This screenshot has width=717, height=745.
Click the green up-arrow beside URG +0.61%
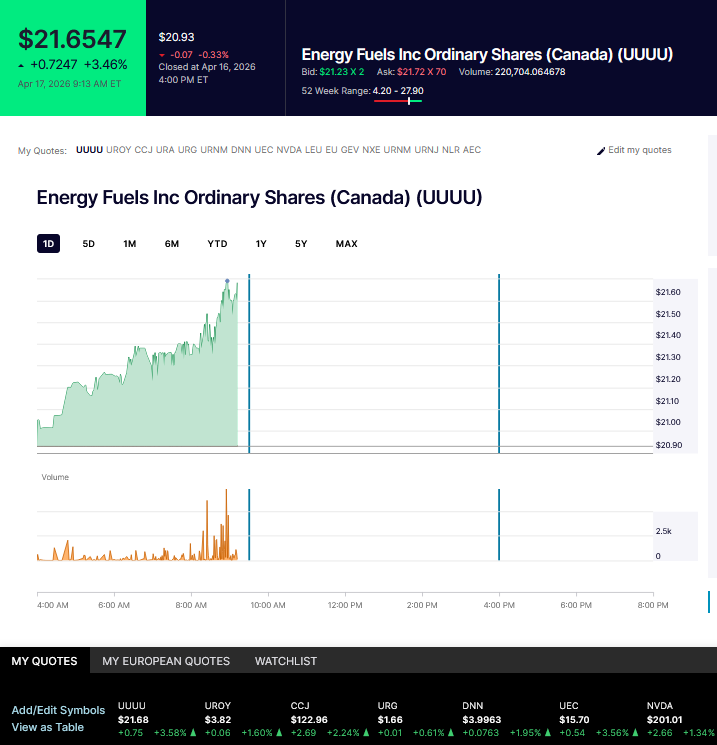pyautogui.click(x=450, y=733)
